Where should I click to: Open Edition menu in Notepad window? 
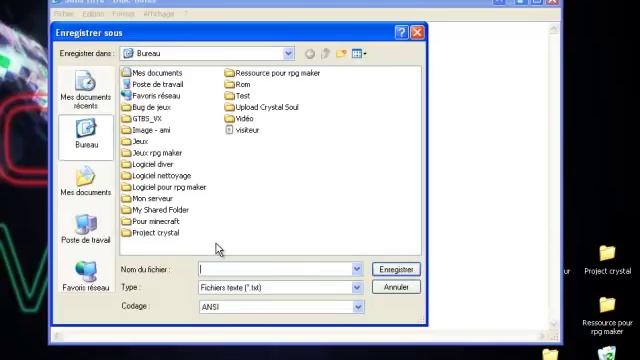(x=93, y=14)
